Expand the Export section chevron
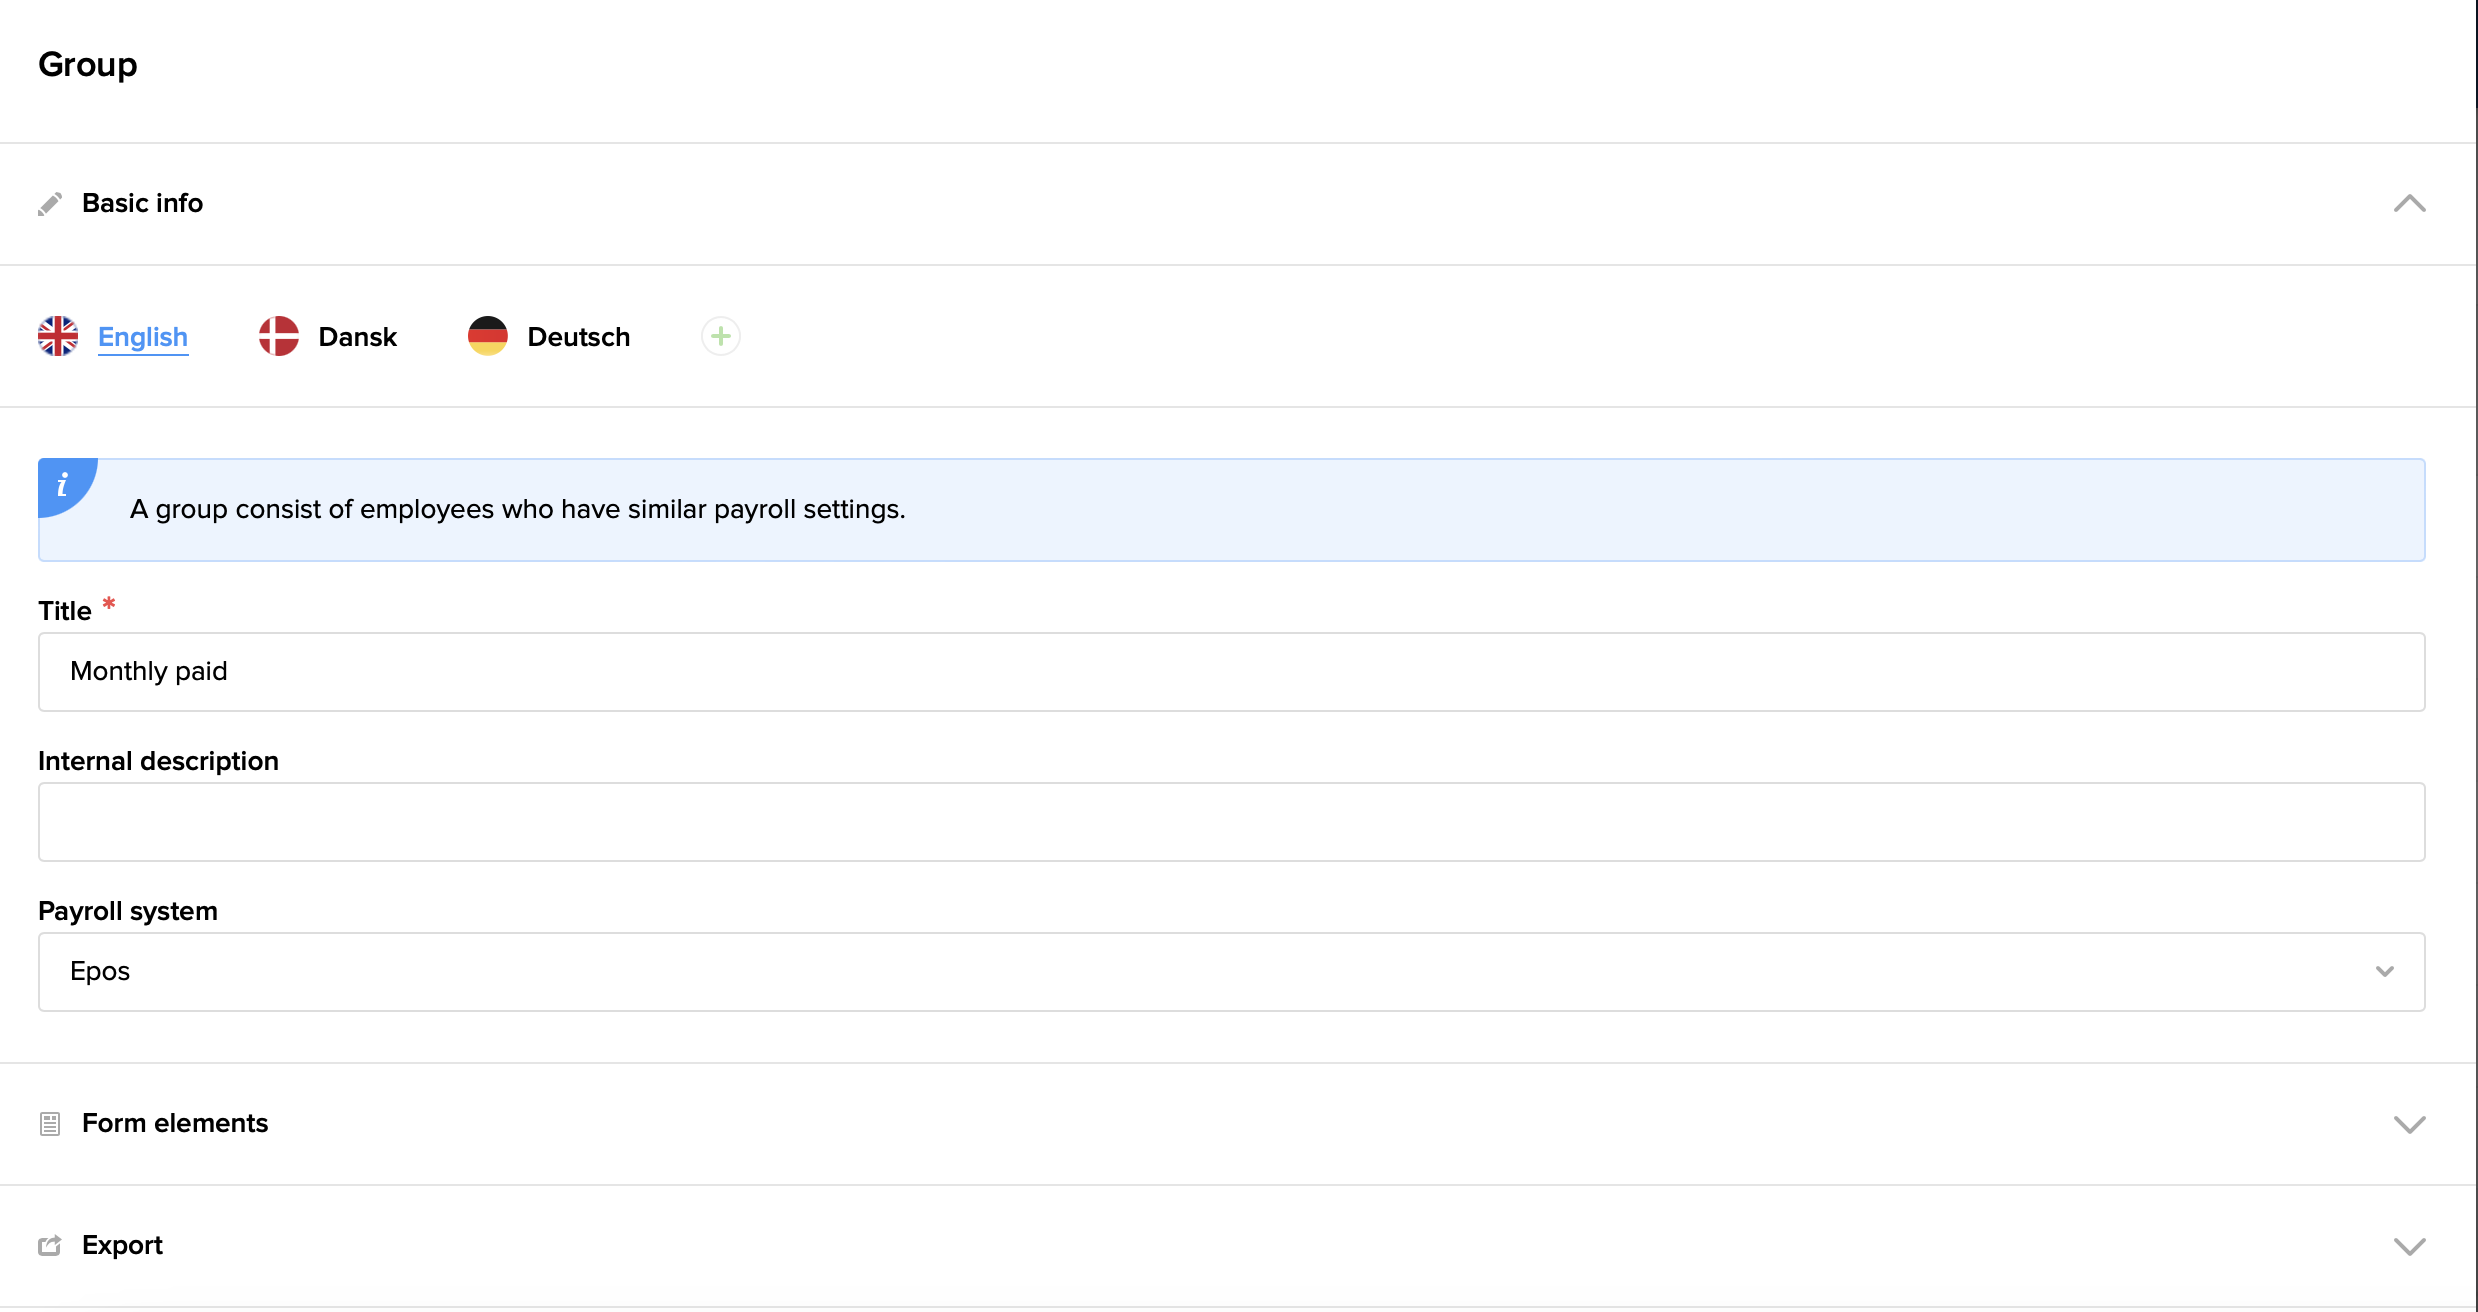 coord(2409,1246)
